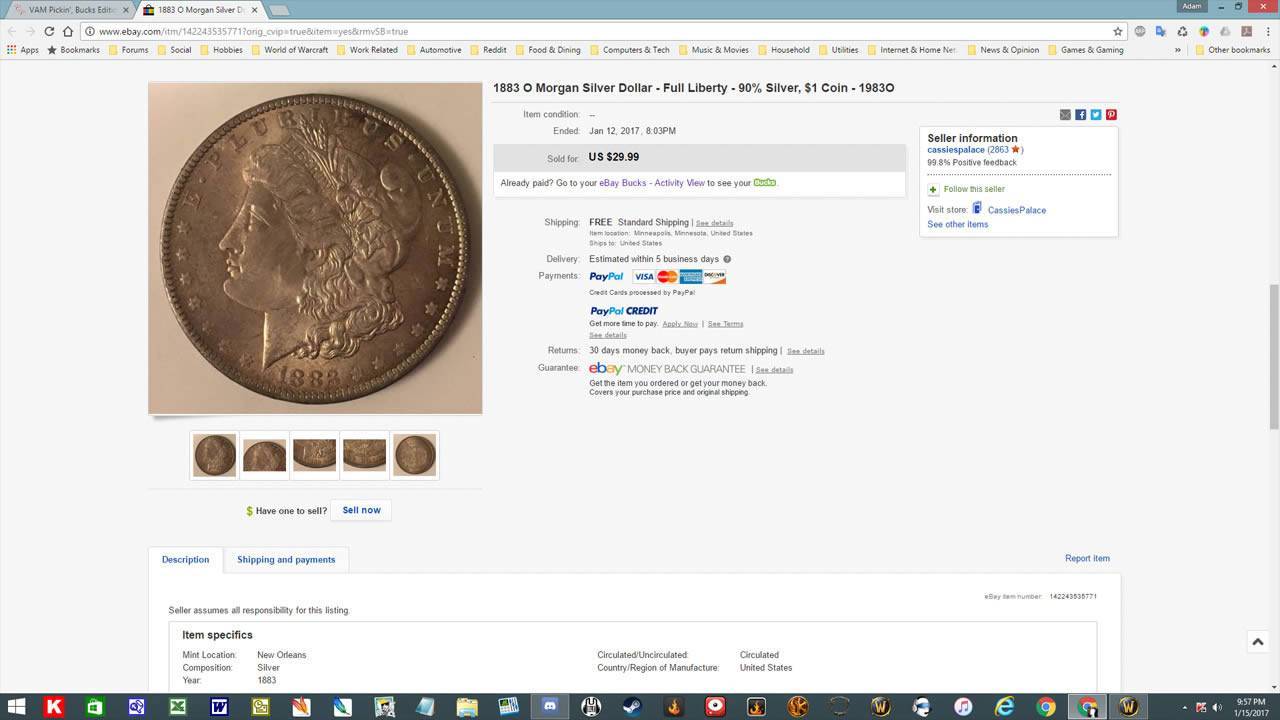The image size is (1280, 720).
Task: Click the delivery estimate help icon
Action: coord(727,259)
